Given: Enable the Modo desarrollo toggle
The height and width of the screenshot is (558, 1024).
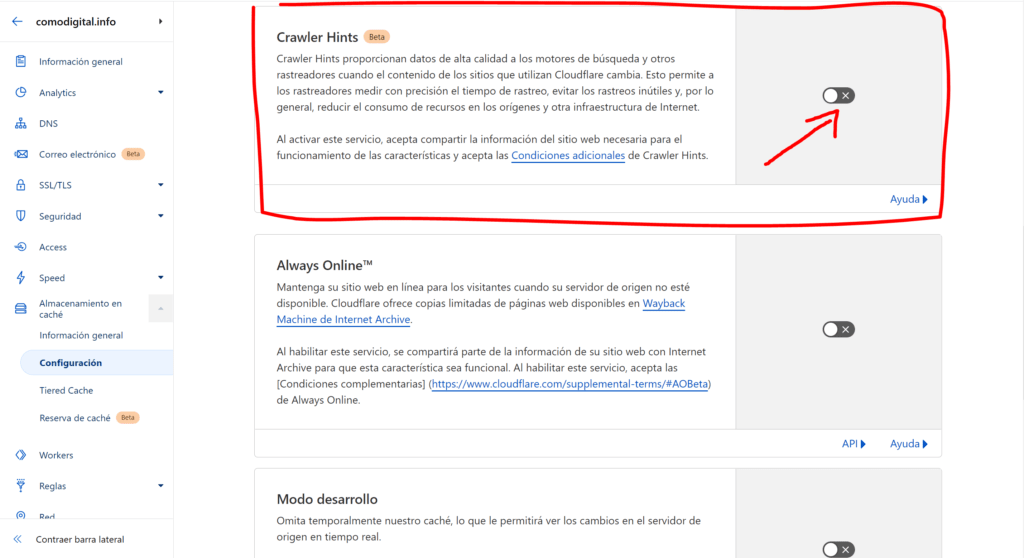Looking at the screenshot, I should tap(838, 550).
